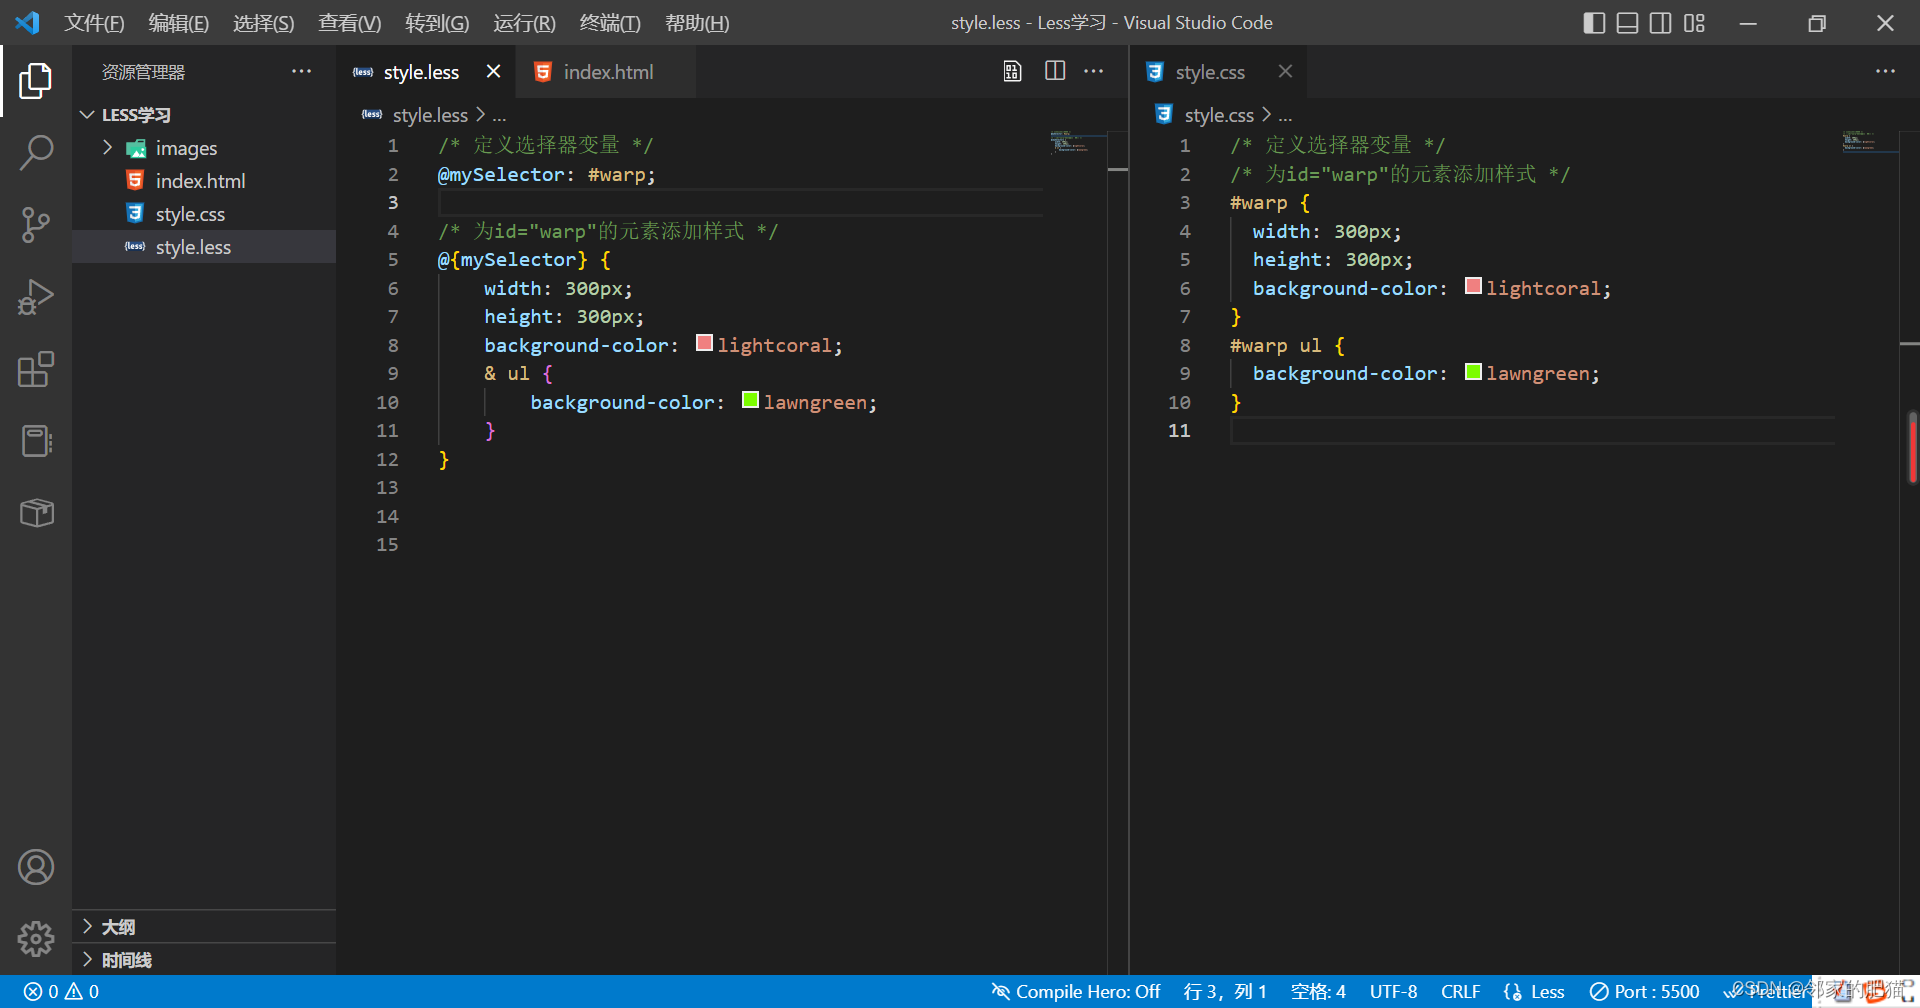Screen dimensions: 1920x1008
Task: Click the errors and warnings status indicator
Action: [62, 992]
